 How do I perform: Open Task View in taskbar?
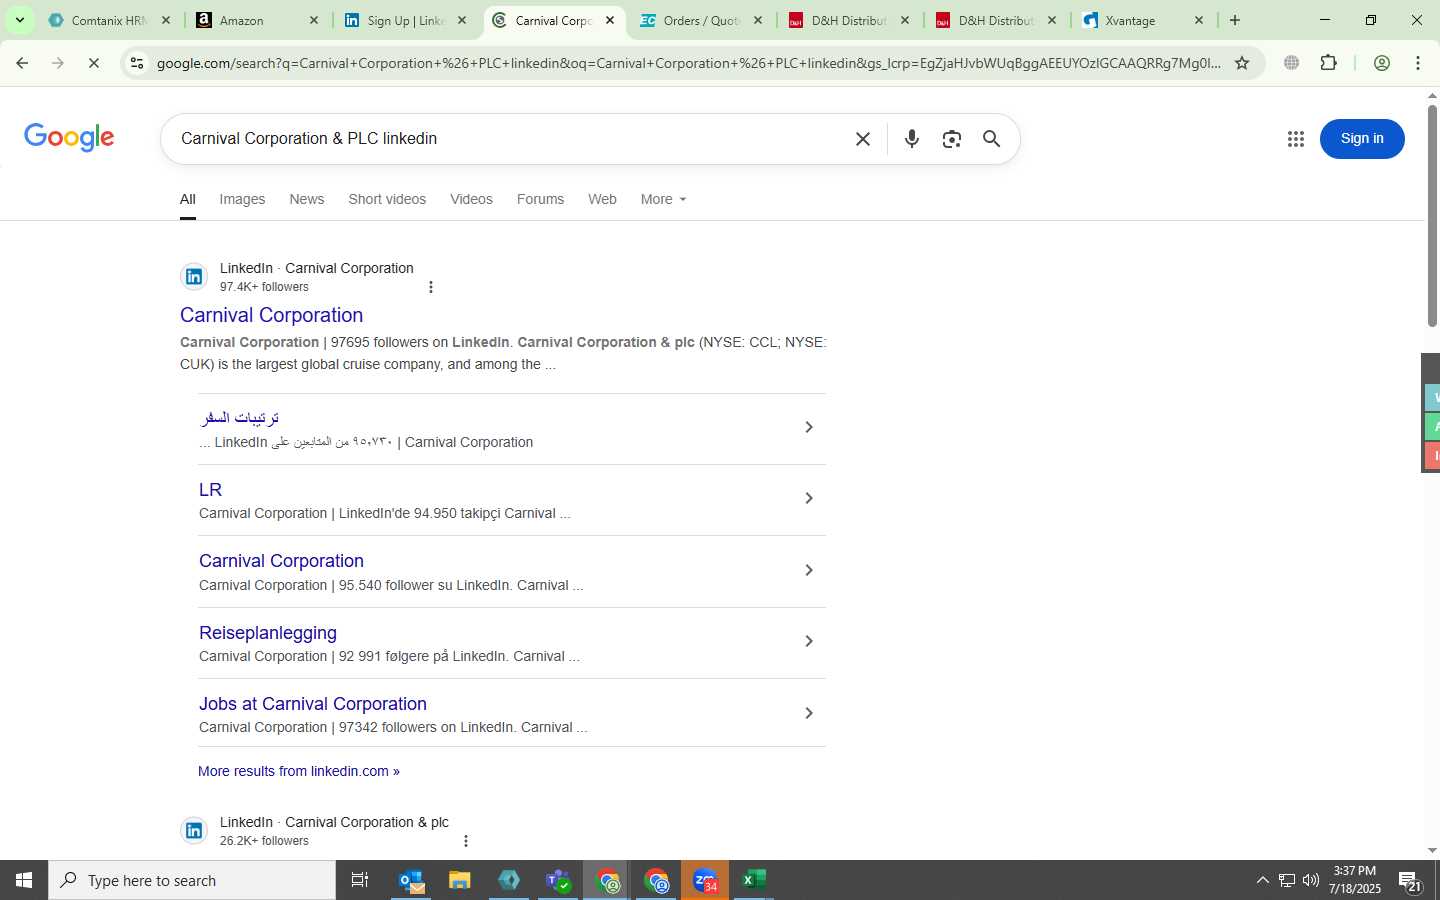(x=360, y=880)
